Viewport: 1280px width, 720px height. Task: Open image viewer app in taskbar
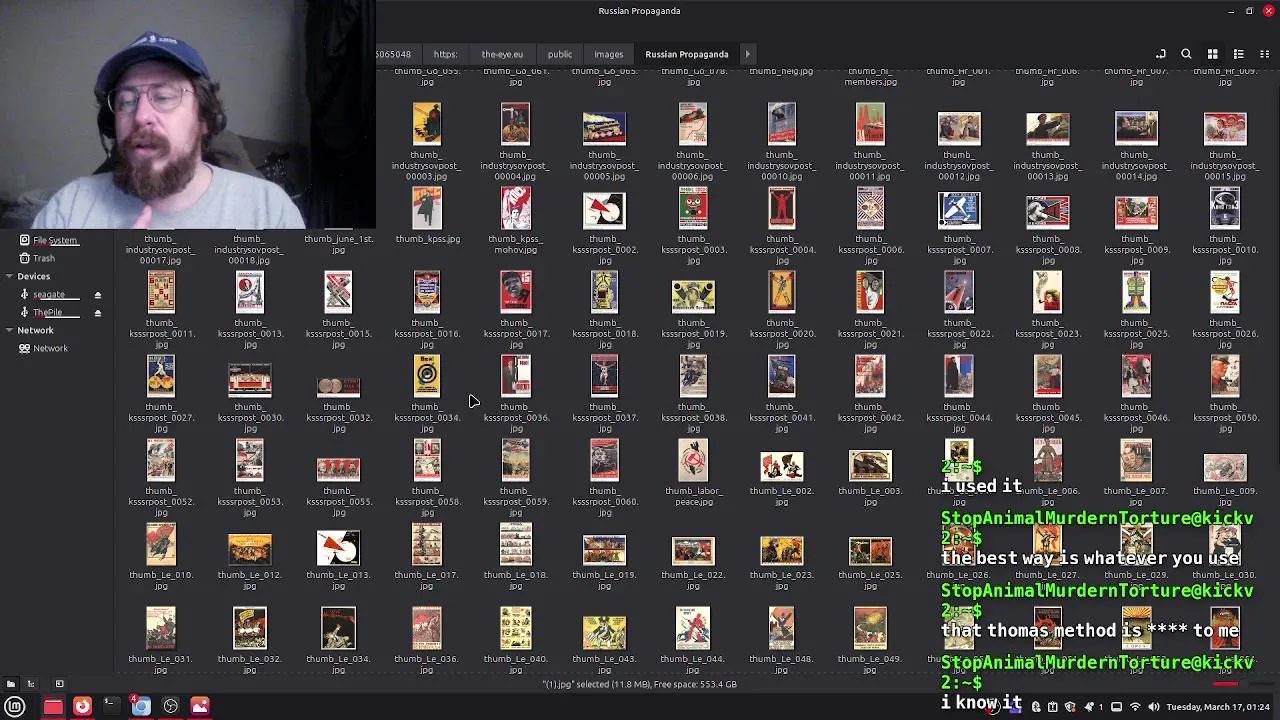pyautogui.click(x=200, y=706)
